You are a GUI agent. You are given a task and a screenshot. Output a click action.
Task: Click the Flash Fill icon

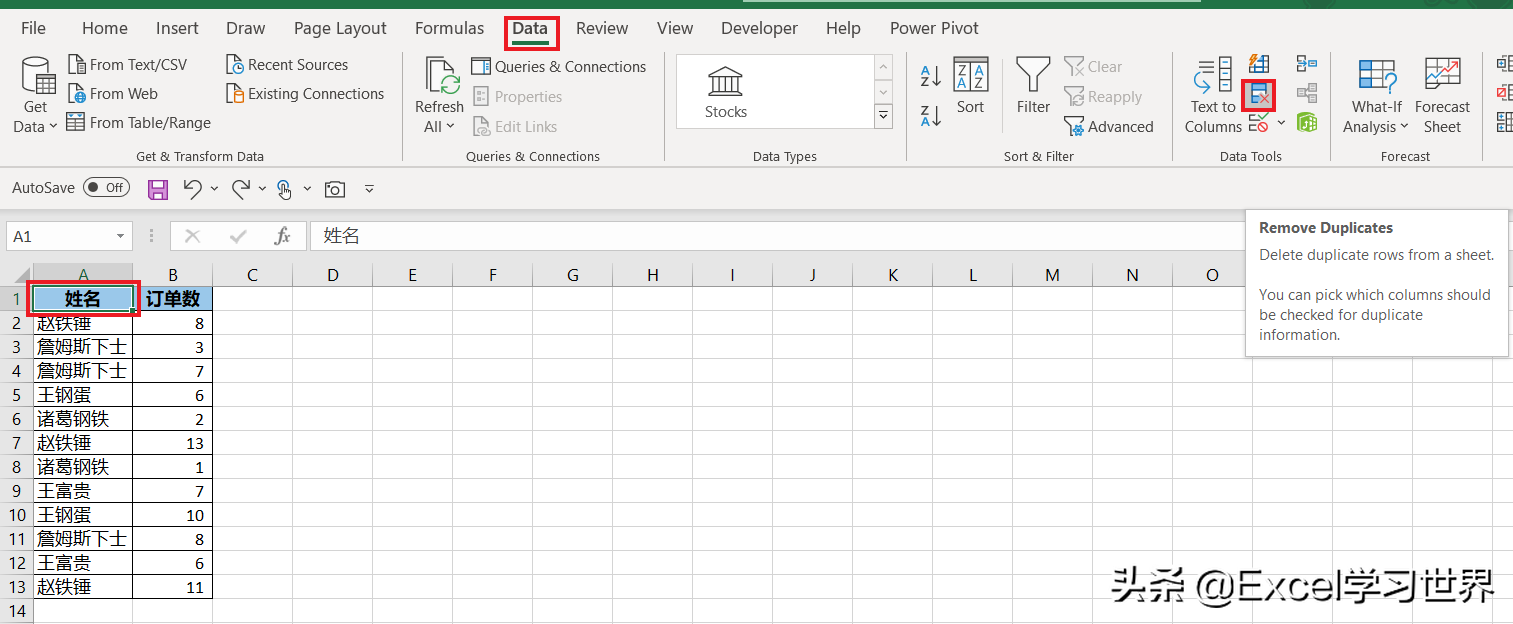tap(1259, 65)
